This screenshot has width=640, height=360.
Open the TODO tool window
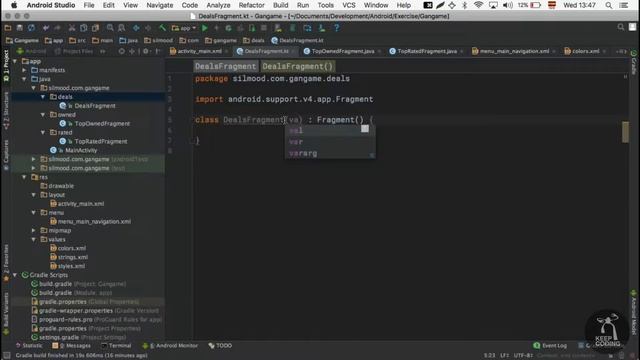tap(220, 346)
